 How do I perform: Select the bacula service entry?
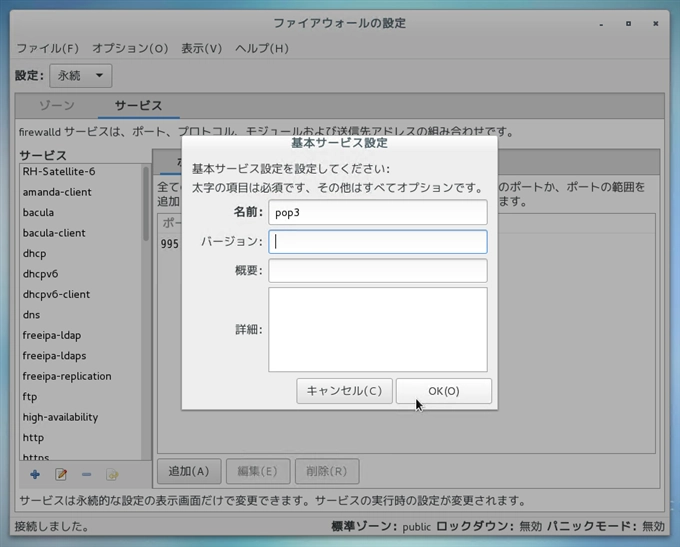click(81, 212)
